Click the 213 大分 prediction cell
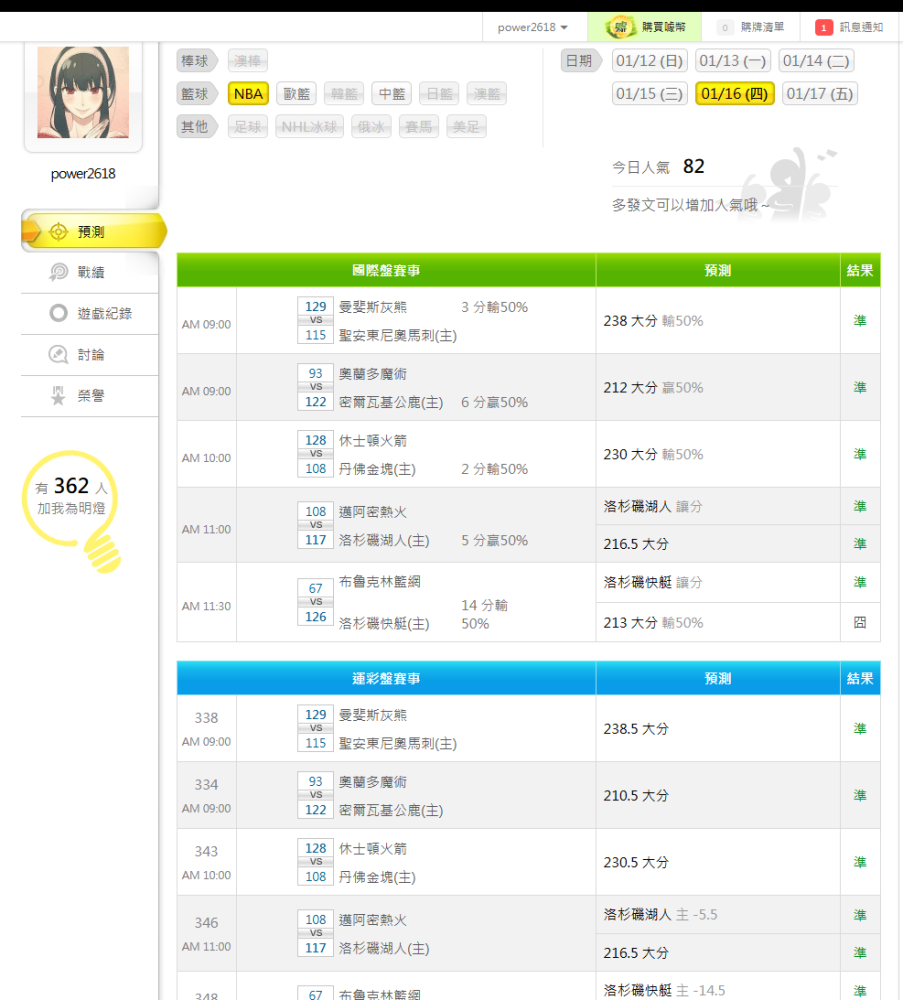This screenshot has height=1000, width=903. click(718, 622)
